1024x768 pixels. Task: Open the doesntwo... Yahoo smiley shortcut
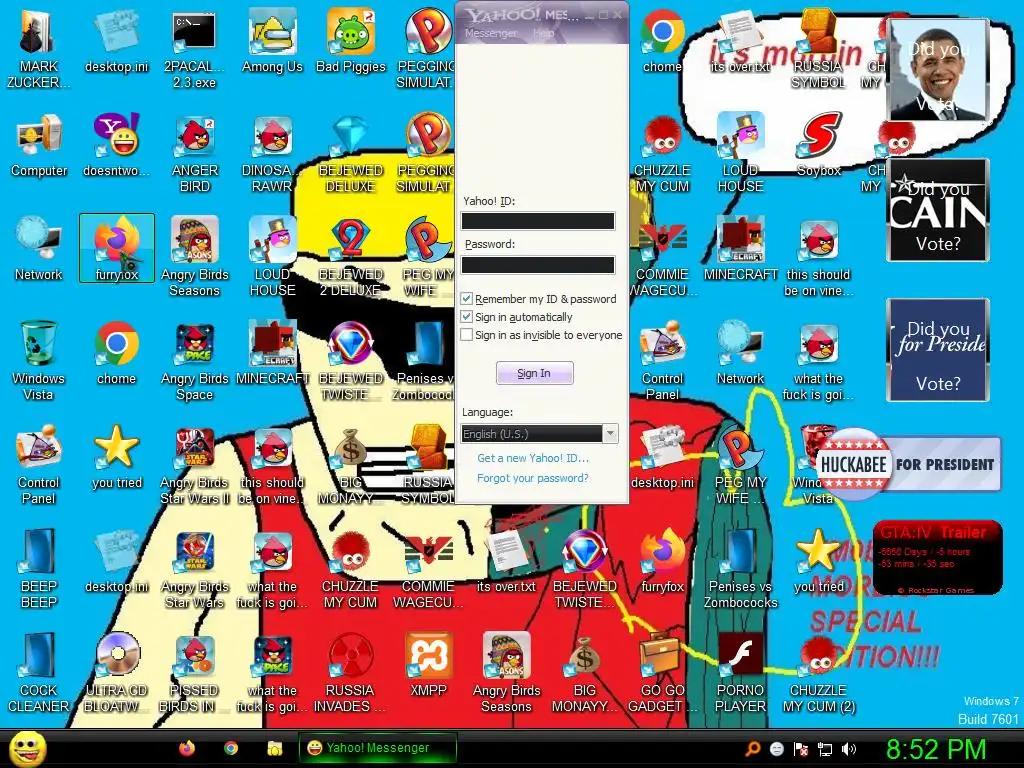click(x=116, y=145)
